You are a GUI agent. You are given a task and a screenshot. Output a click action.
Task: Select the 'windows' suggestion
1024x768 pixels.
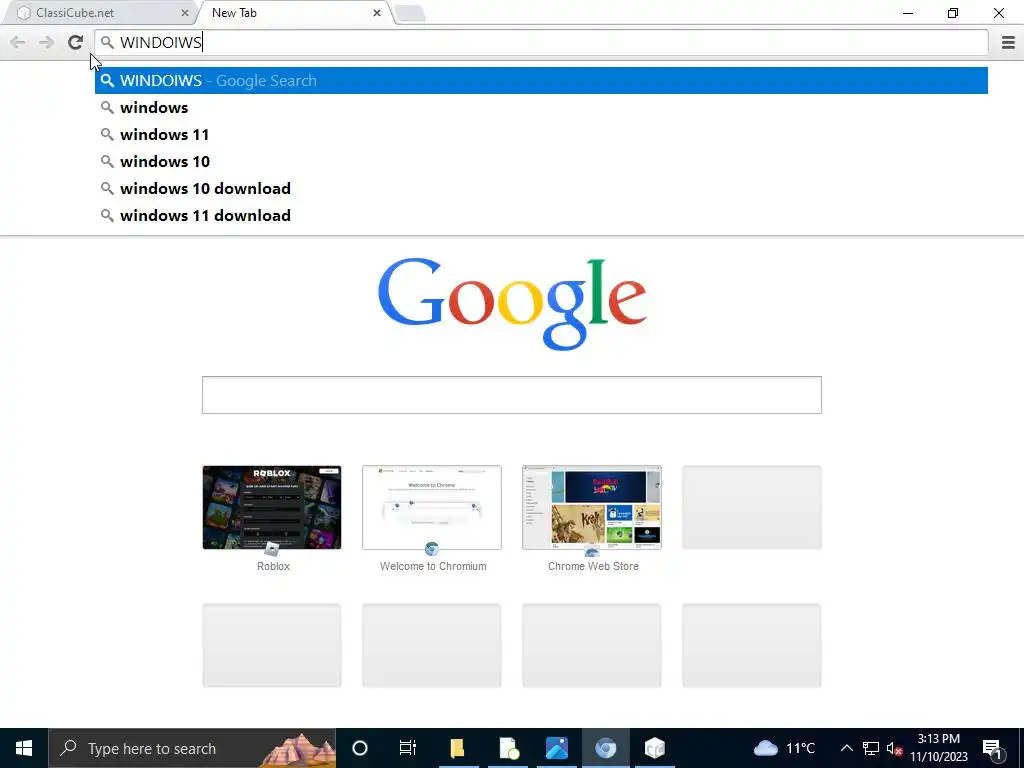point(541,108)
